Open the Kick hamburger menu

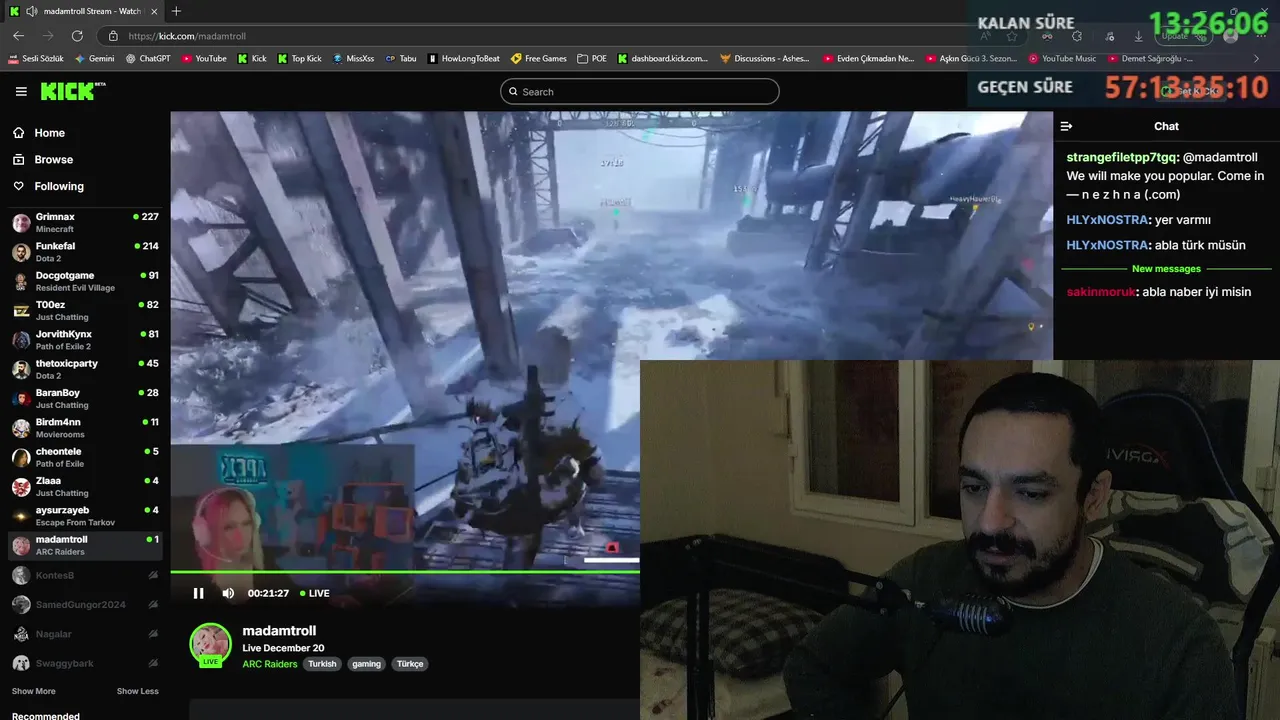[x=21, y=91]
